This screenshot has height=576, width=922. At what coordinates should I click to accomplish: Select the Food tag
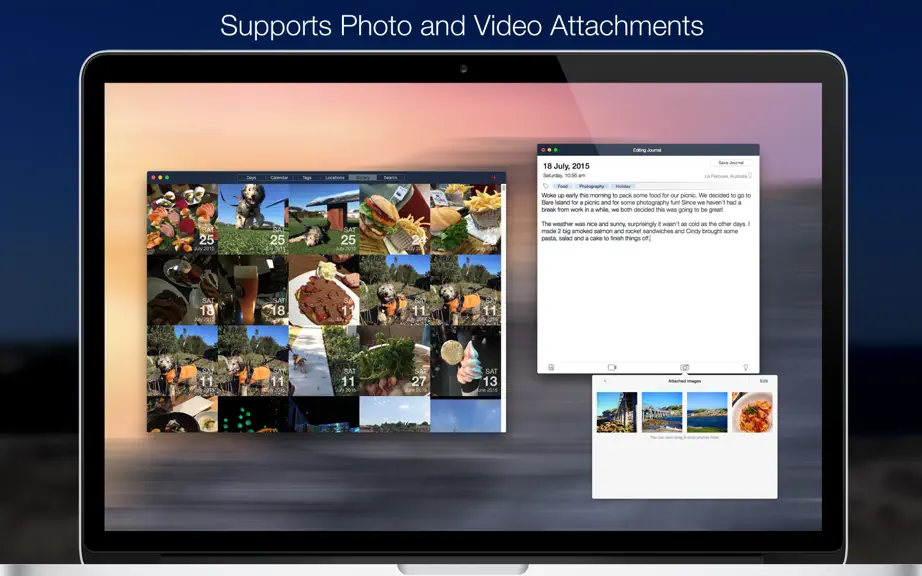[563, 186]
